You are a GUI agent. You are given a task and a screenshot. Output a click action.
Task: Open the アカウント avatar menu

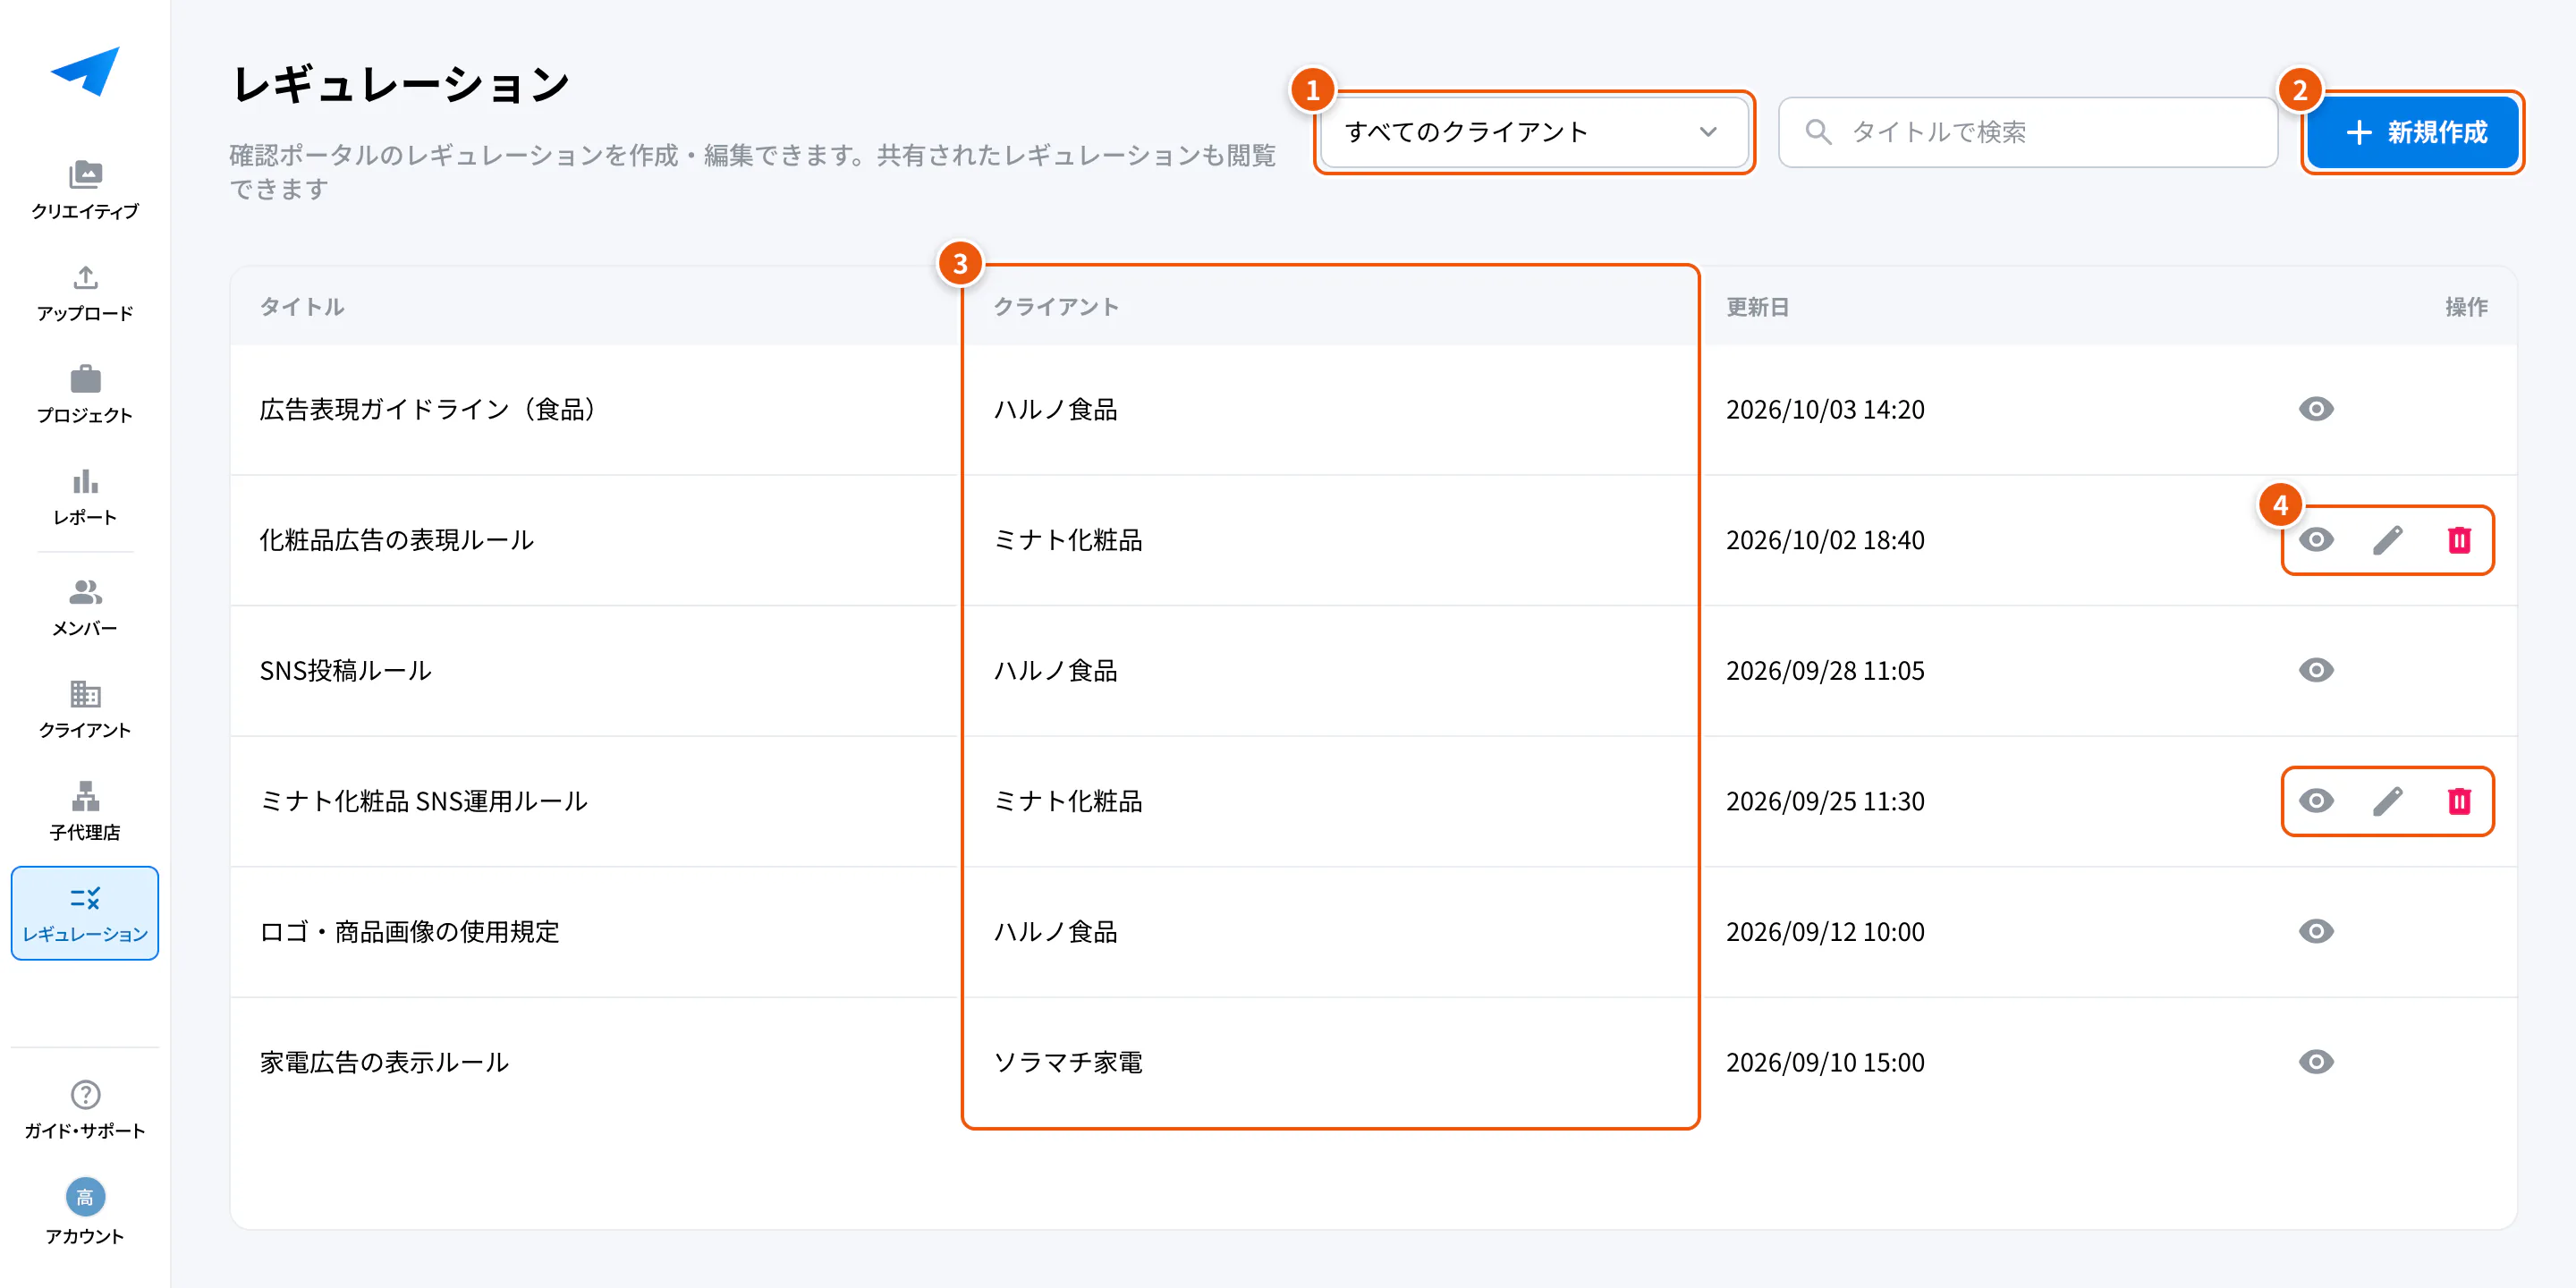tap(85, 1212)
